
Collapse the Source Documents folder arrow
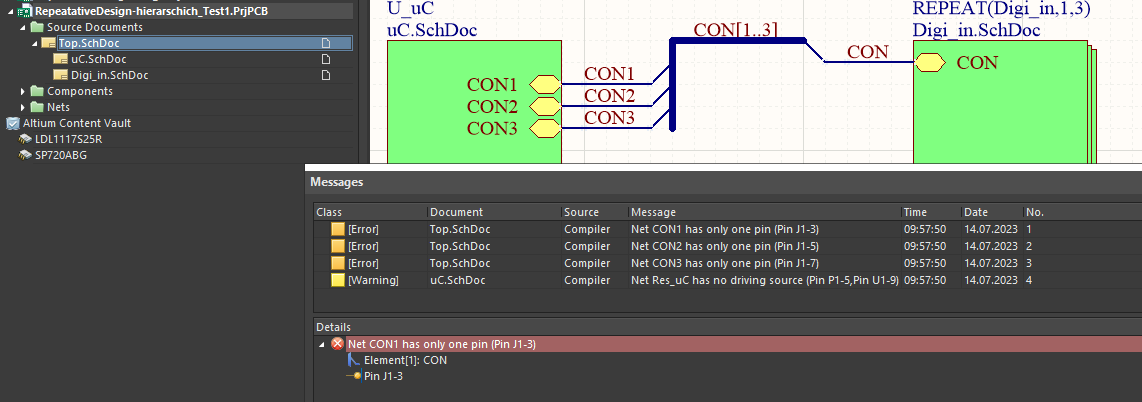(23, 28)
